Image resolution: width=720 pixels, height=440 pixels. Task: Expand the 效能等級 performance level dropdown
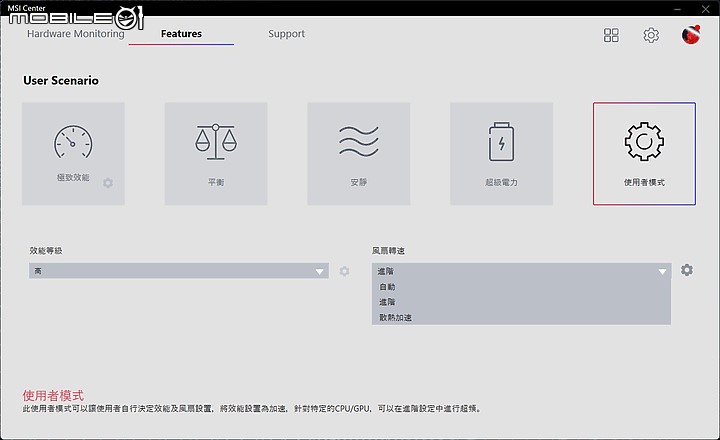179,271
